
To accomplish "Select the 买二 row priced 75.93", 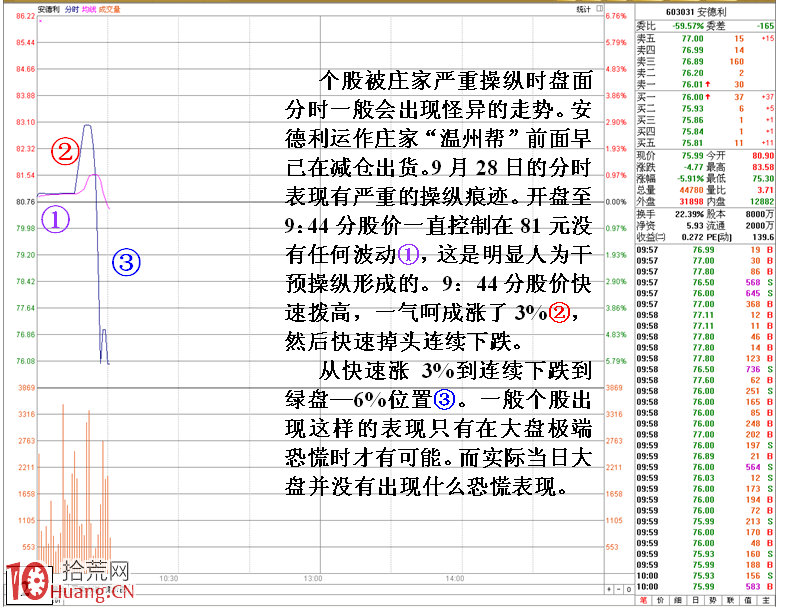I will pyautogui.click(x=705, y=109).
